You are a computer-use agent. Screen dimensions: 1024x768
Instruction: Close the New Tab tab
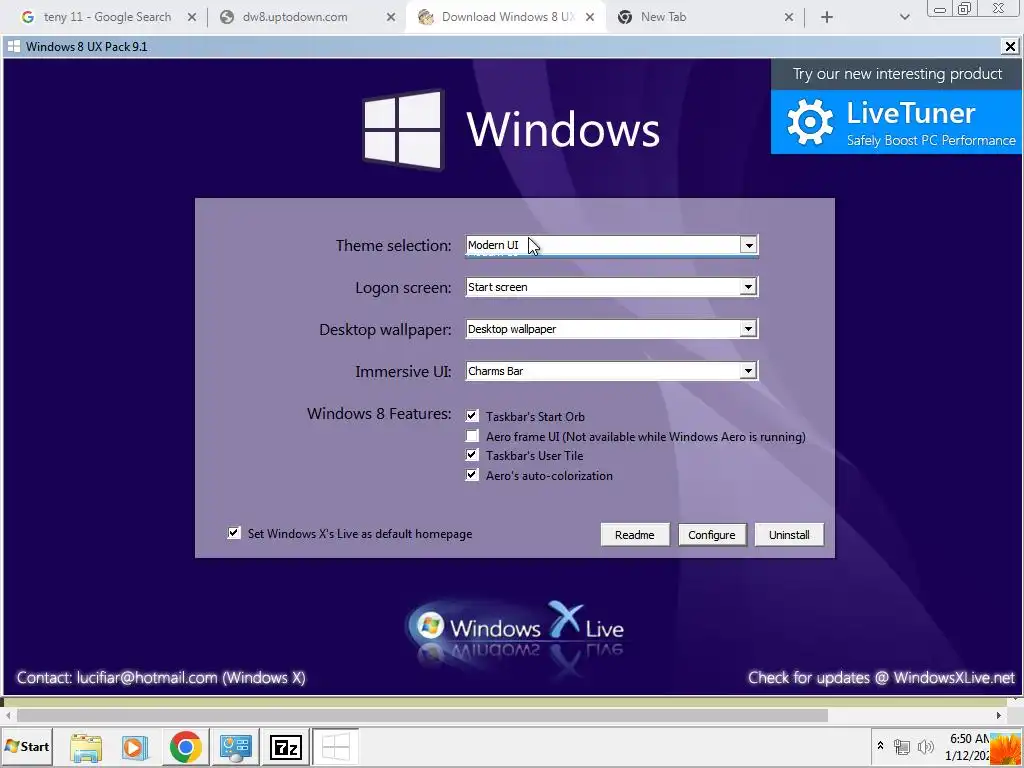tap(789, 17)
